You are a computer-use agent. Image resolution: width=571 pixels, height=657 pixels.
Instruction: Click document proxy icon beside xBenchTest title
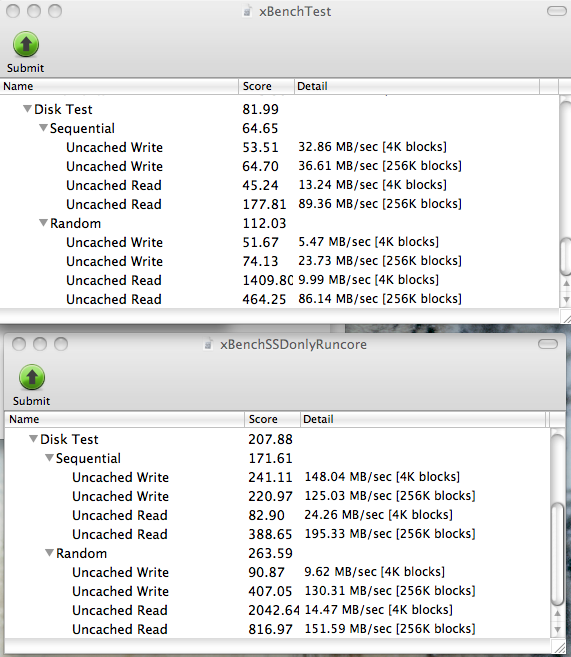pyautogui.click(x=247, y=11)
